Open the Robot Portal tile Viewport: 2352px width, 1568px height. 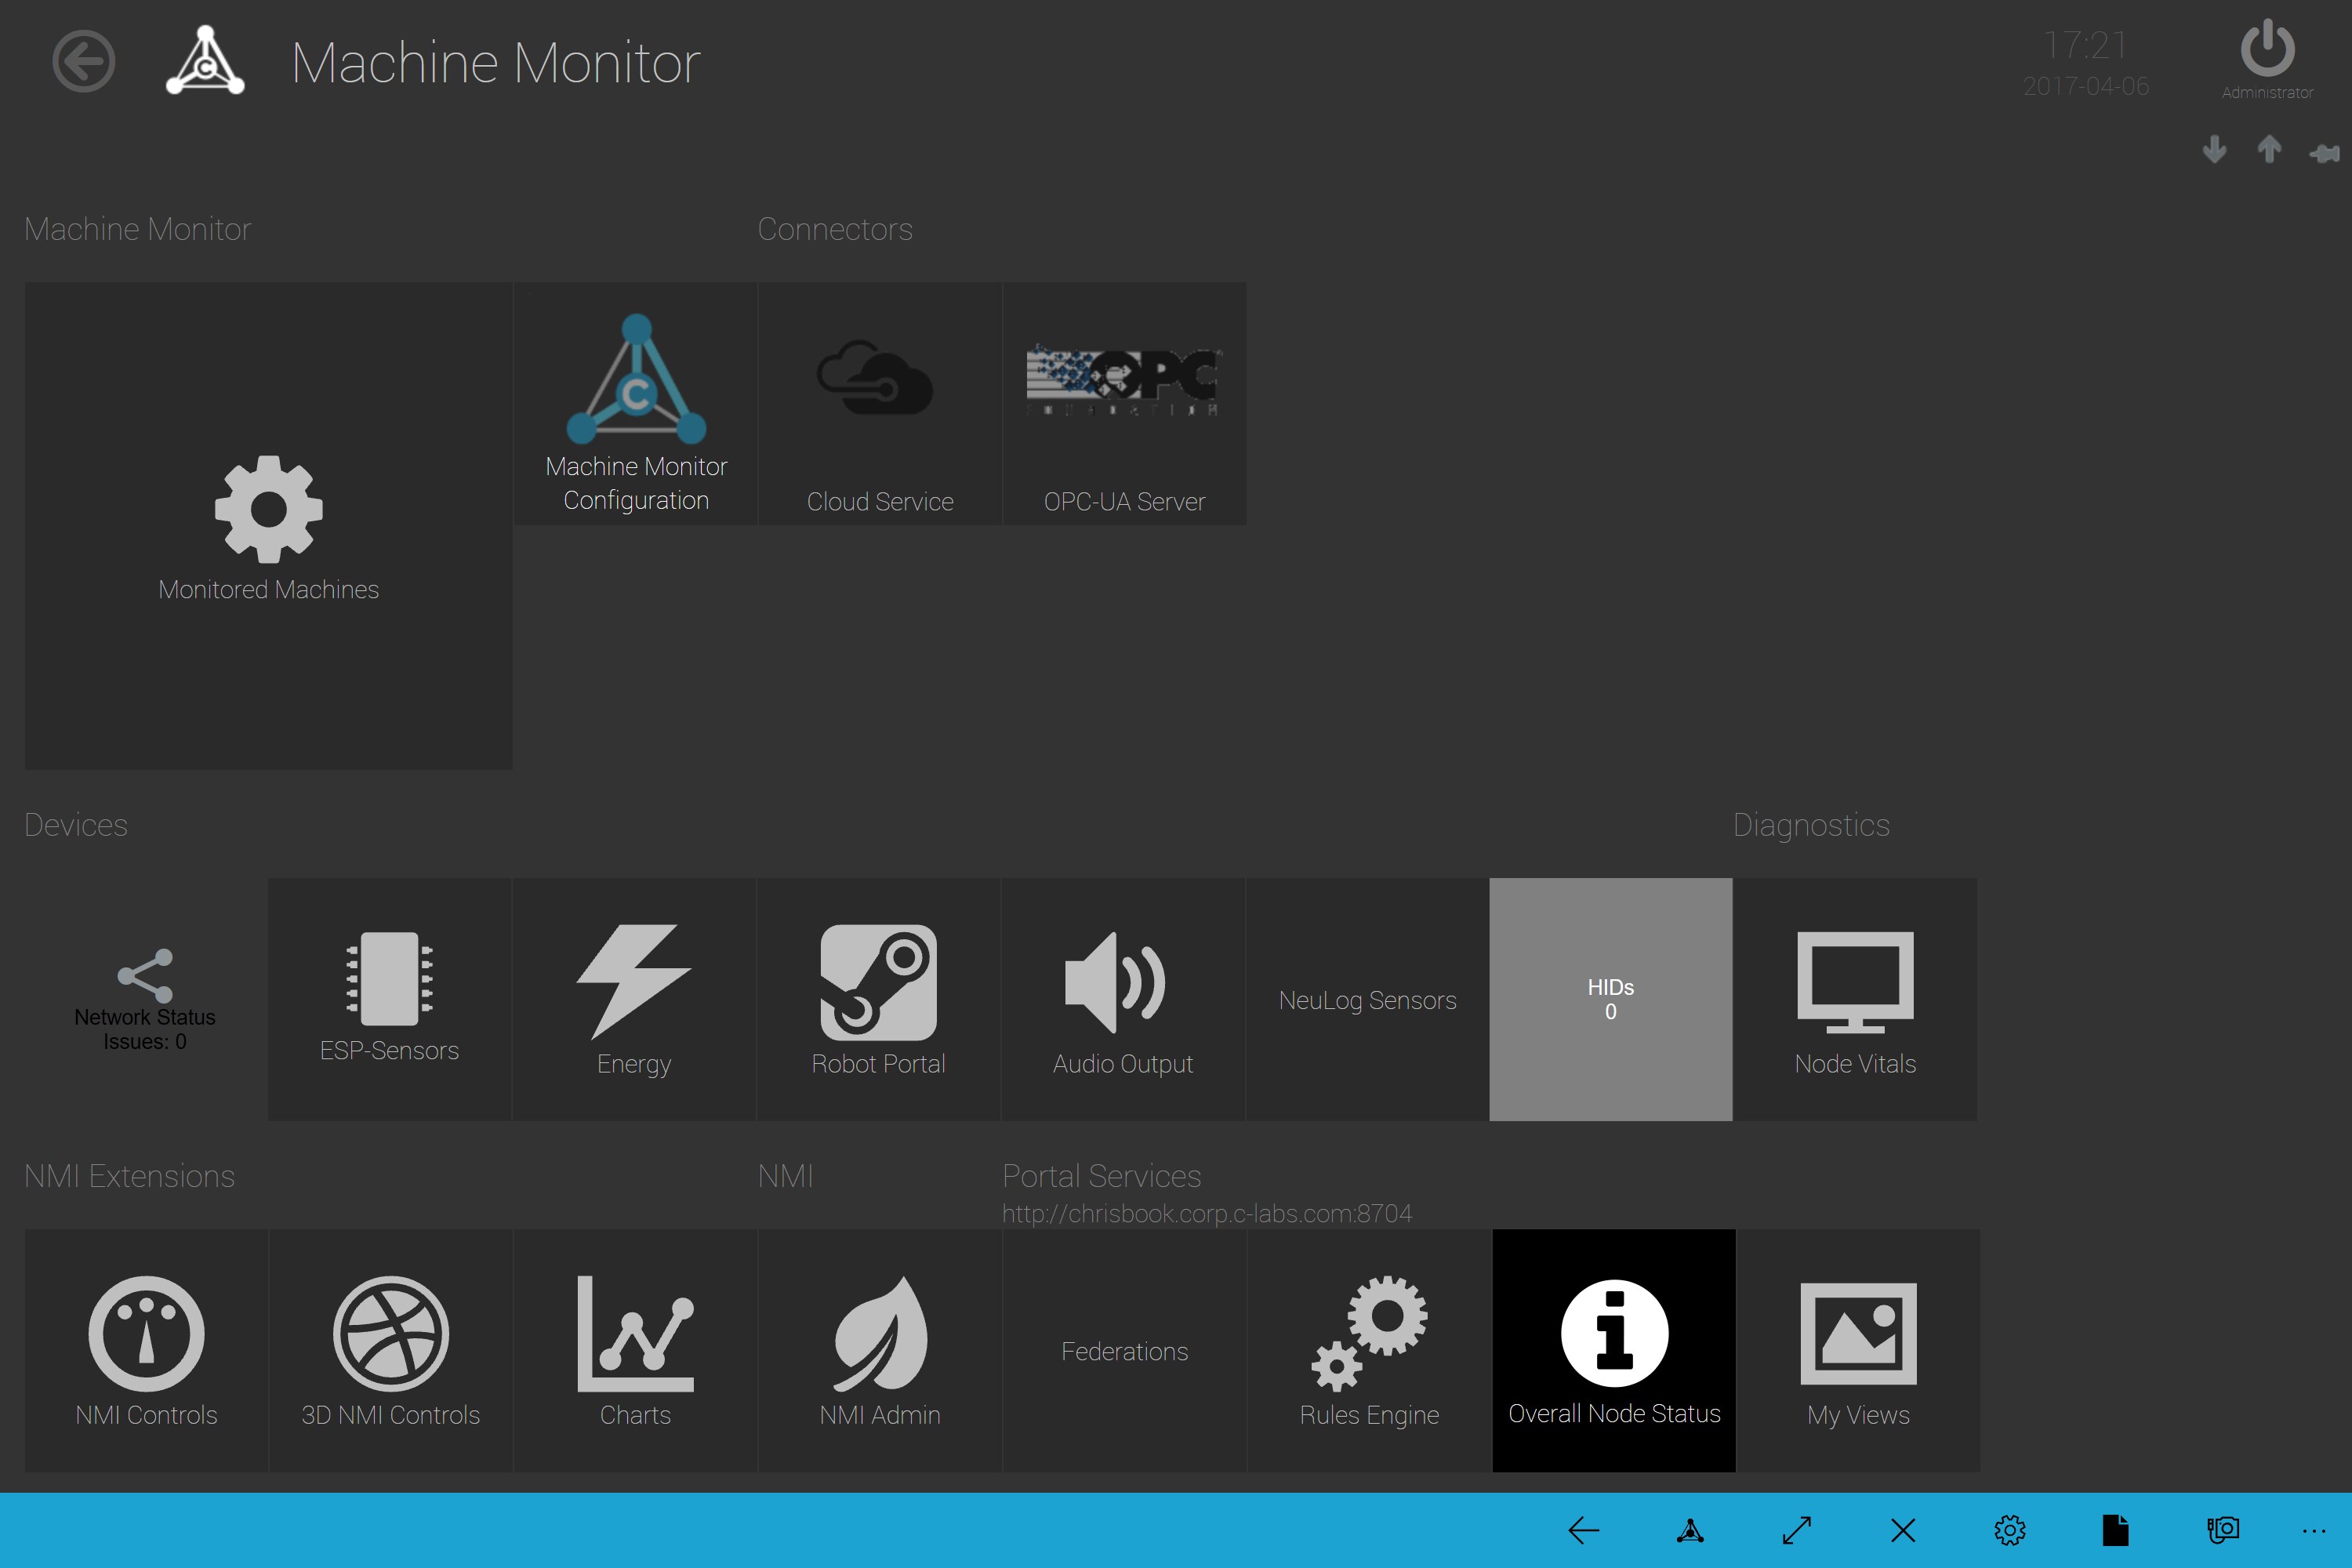(878, 999)
